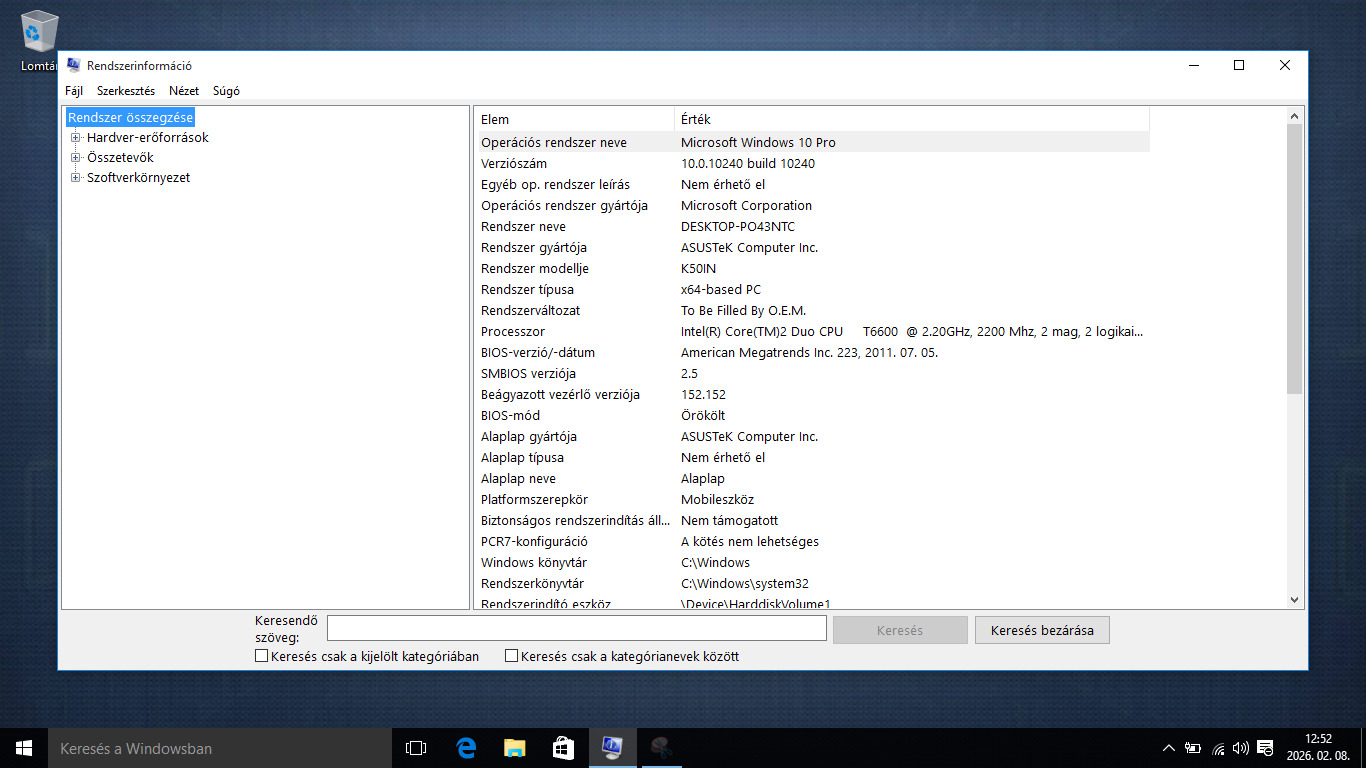The image size is (1366, 768).
Task: Select the 'BIOS-mód' row
Action: [x=813, y=415]
